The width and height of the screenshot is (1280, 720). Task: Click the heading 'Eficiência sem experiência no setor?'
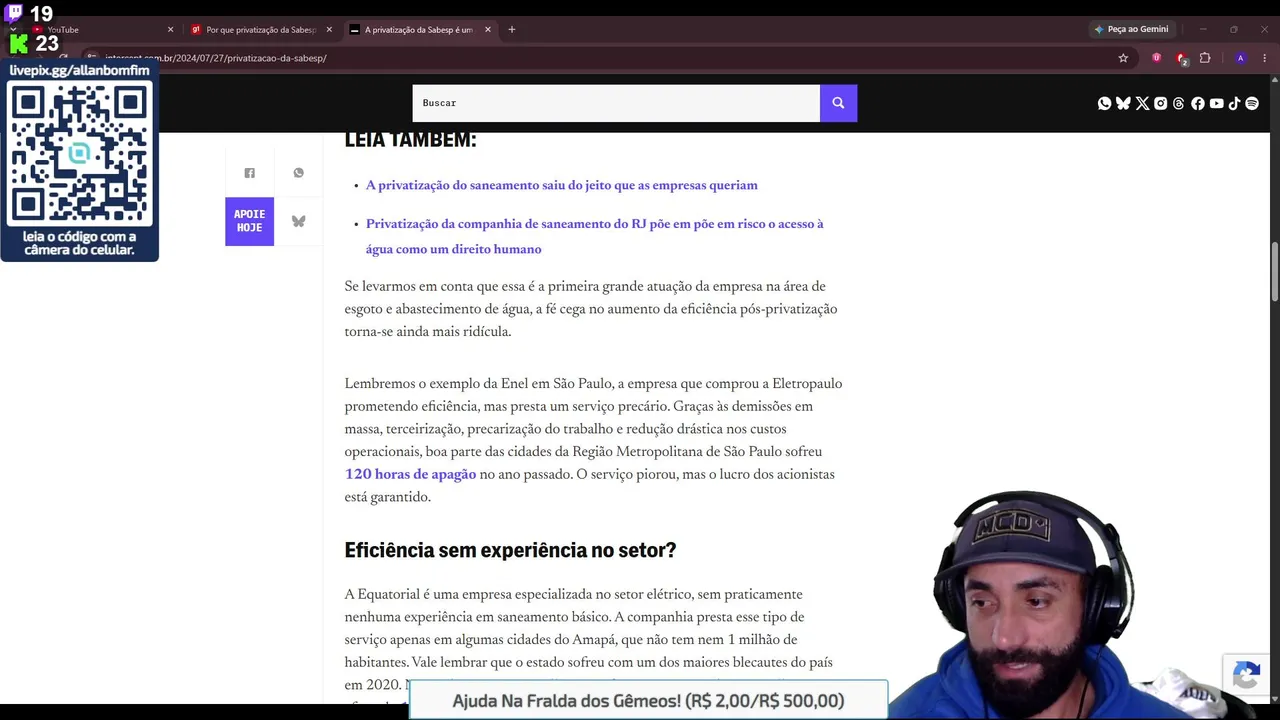coord(510,550)
